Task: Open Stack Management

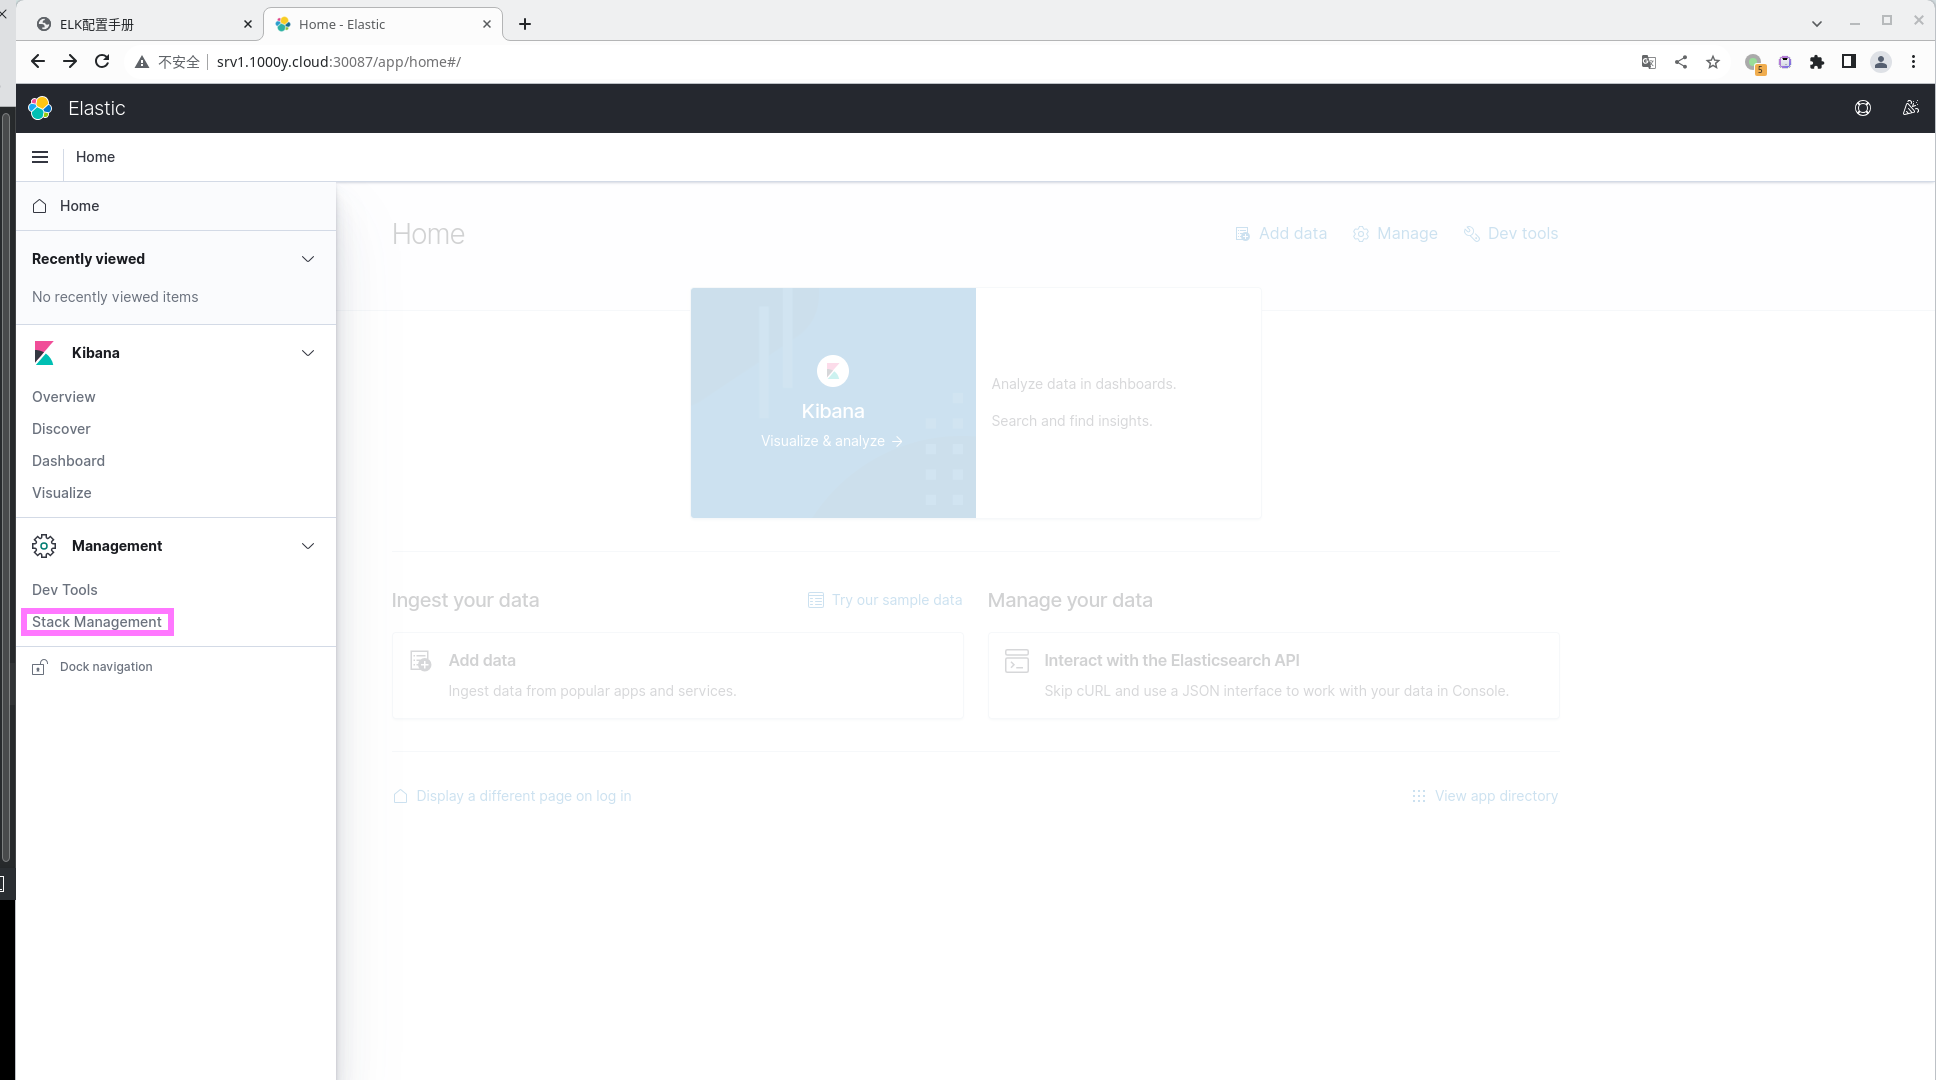Action: (97, 622)
